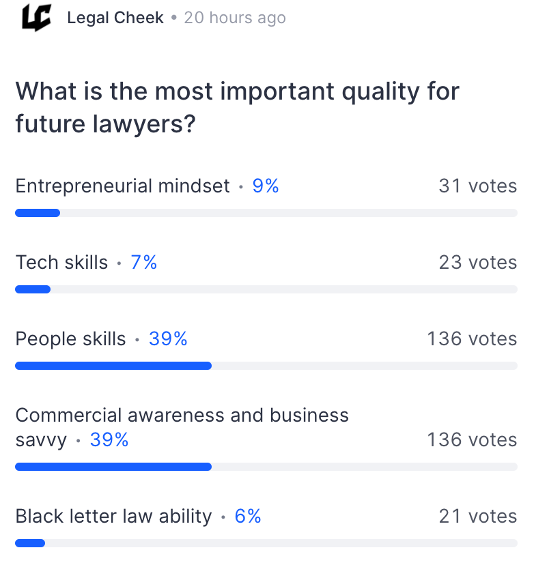
Task: Click the Commercial awareness progress bar
Action: (266, 467)
